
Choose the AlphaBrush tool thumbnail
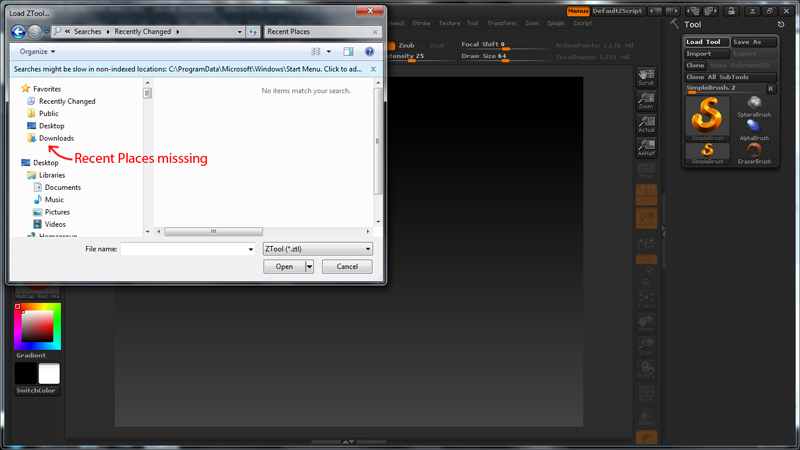pos(754,130)
